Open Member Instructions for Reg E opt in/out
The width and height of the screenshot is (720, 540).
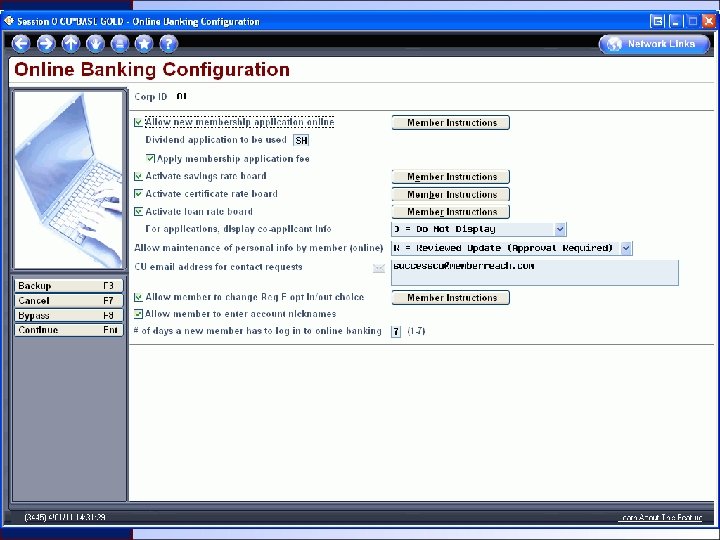coord(451,298)
